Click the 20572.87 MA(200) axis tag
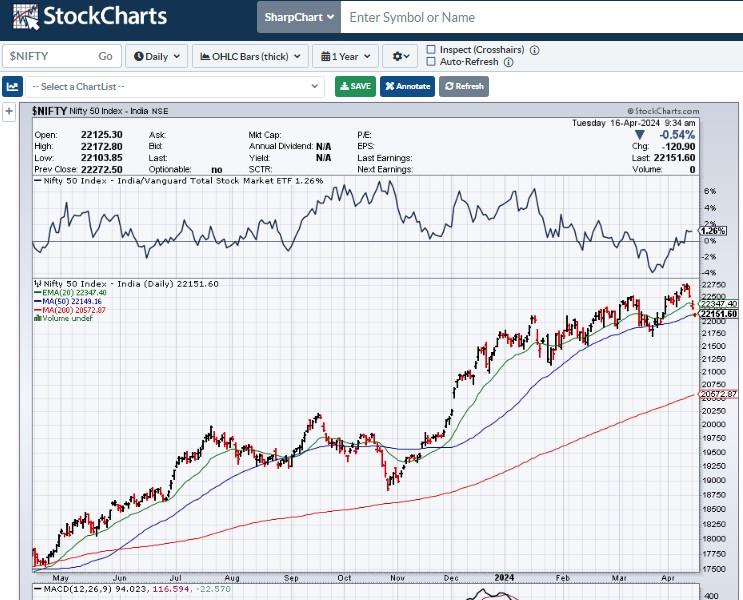The height and width of the screenshot is (600, 743). (x=718, y=394)
